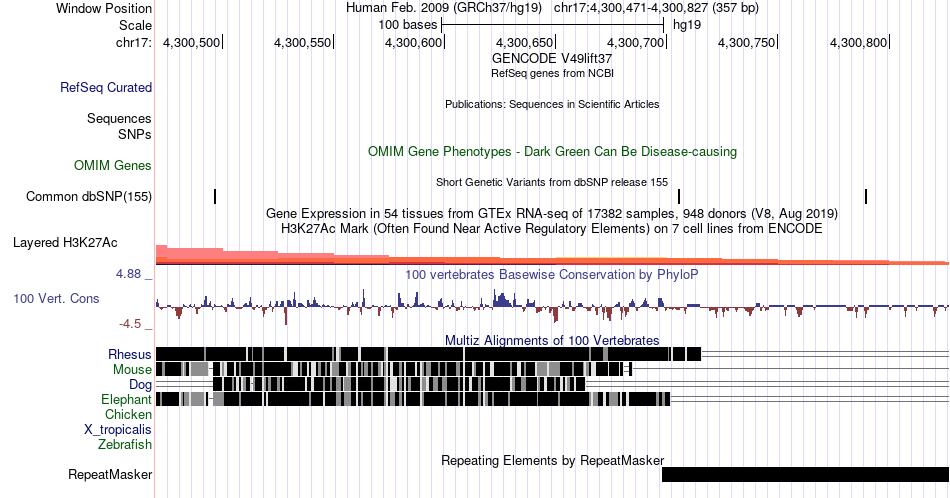
Task: Select the Mouse alignment row label
Action: tap(132, 370)
